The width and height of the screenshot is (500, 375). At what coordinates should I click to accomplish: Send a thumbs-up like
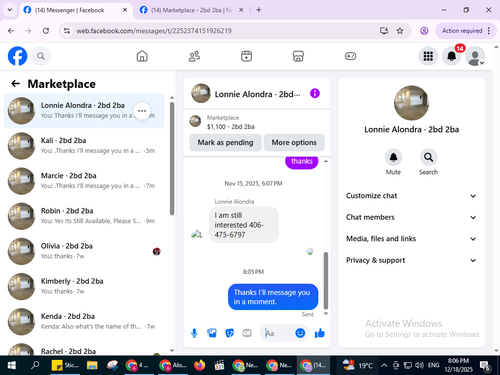pyautogui.click(x=319, y=333)
